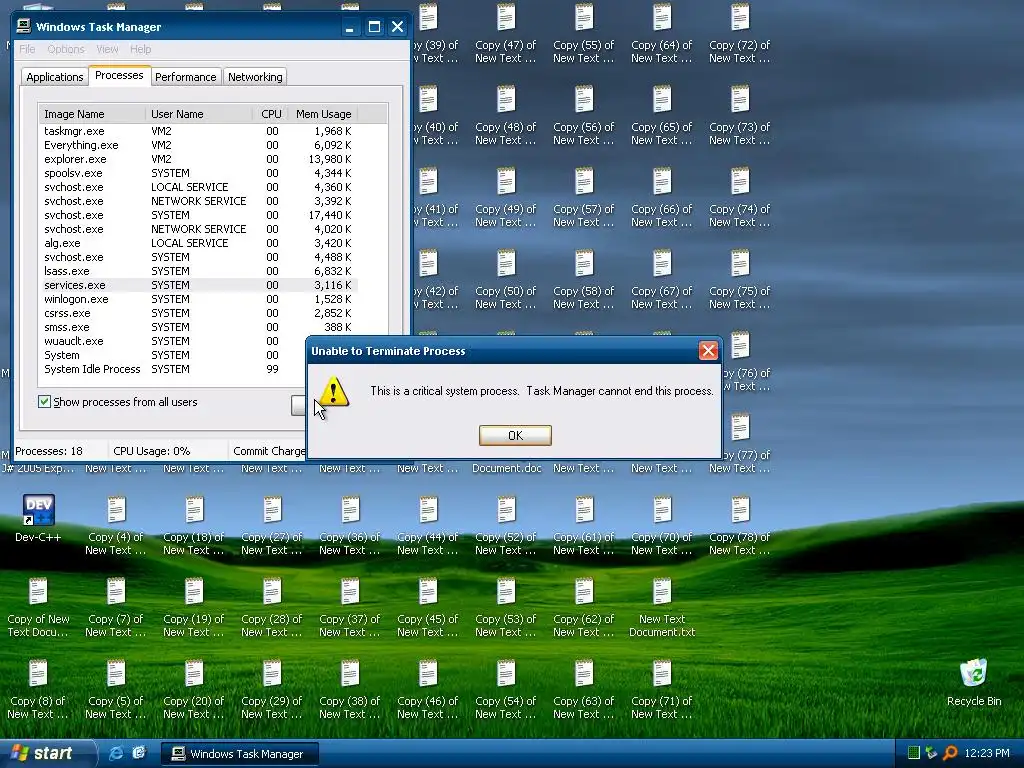Viewport: 1024px width, 768px height.
Task: Select the csrss.exe process row
Action: point(198,313)
